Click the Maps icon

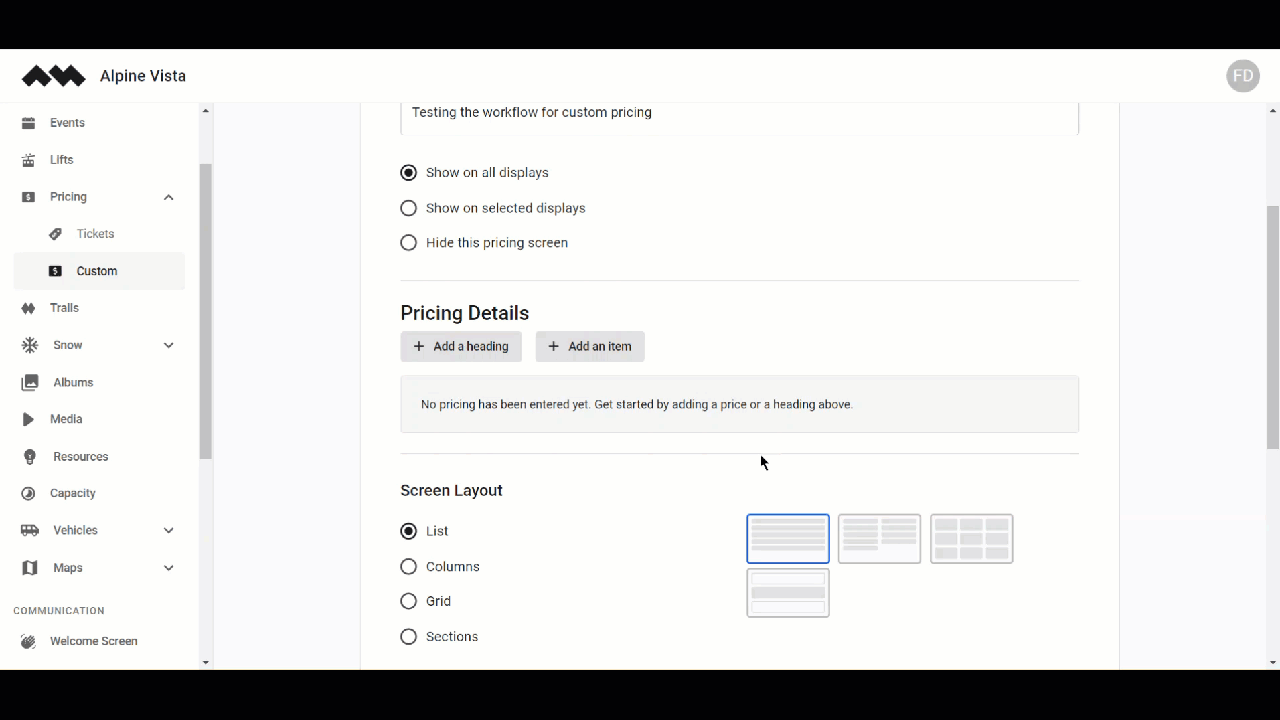[x=30, y=568]
